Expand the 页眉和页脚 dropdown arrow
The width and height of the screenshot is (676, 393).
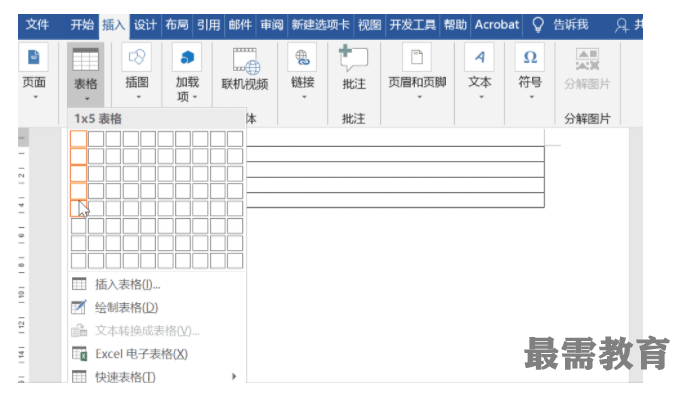point(419,97)
